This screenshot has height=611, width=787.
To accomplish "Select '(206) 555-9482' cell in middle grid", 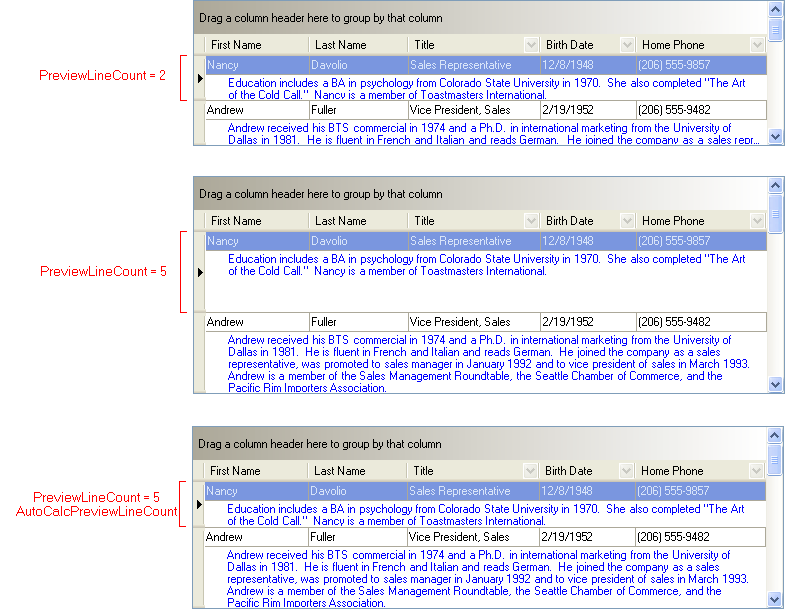I will (x=701, y=322).
